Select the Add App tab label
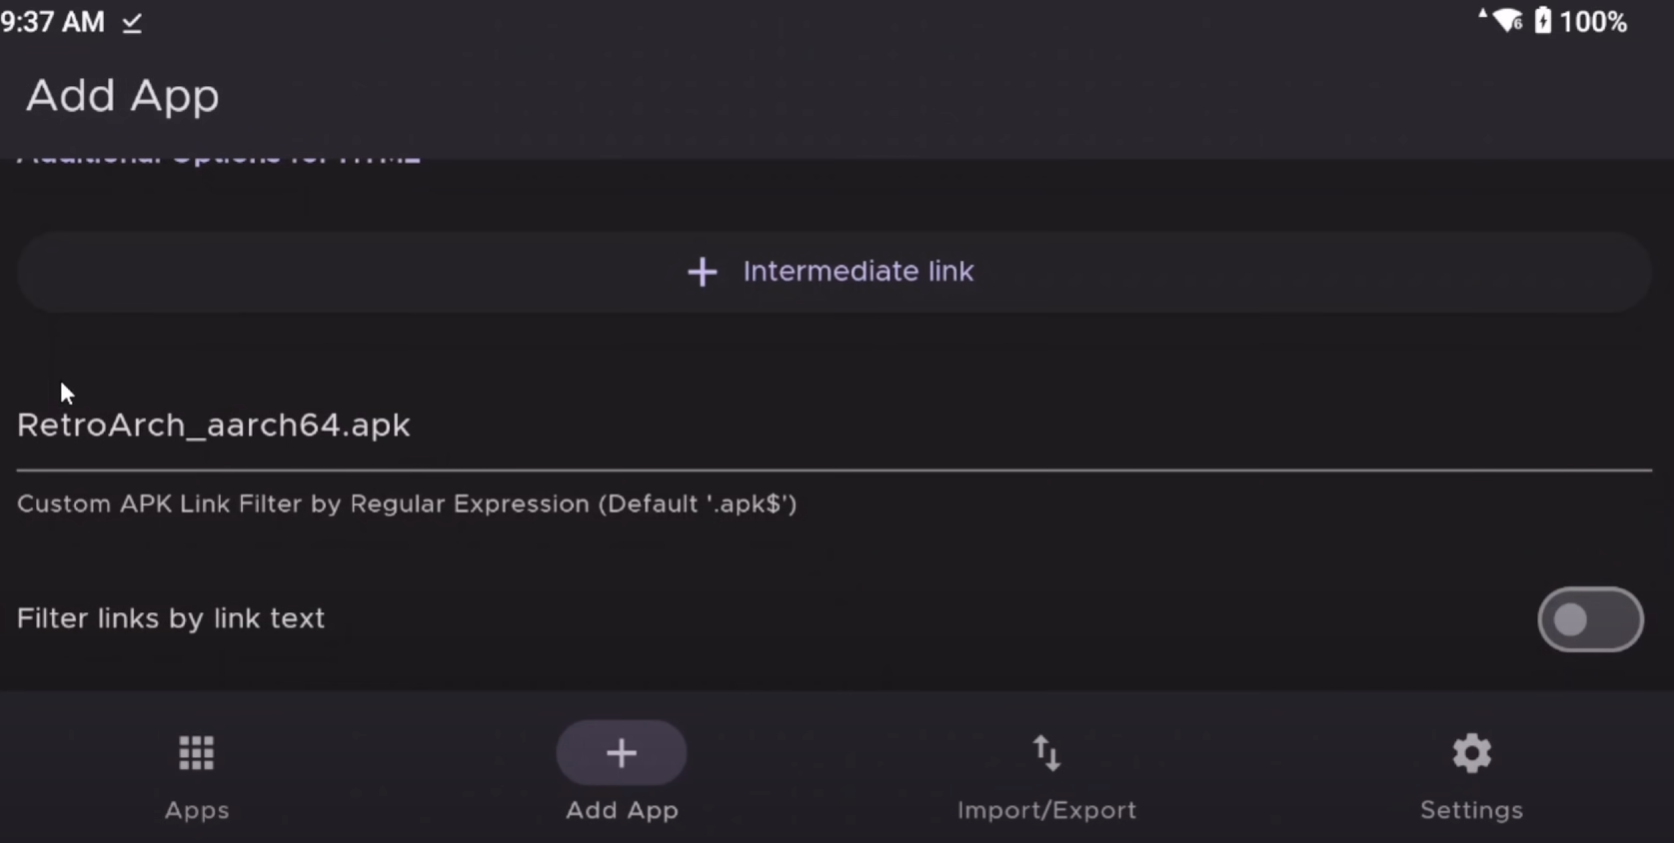 (x=622, y=810)
